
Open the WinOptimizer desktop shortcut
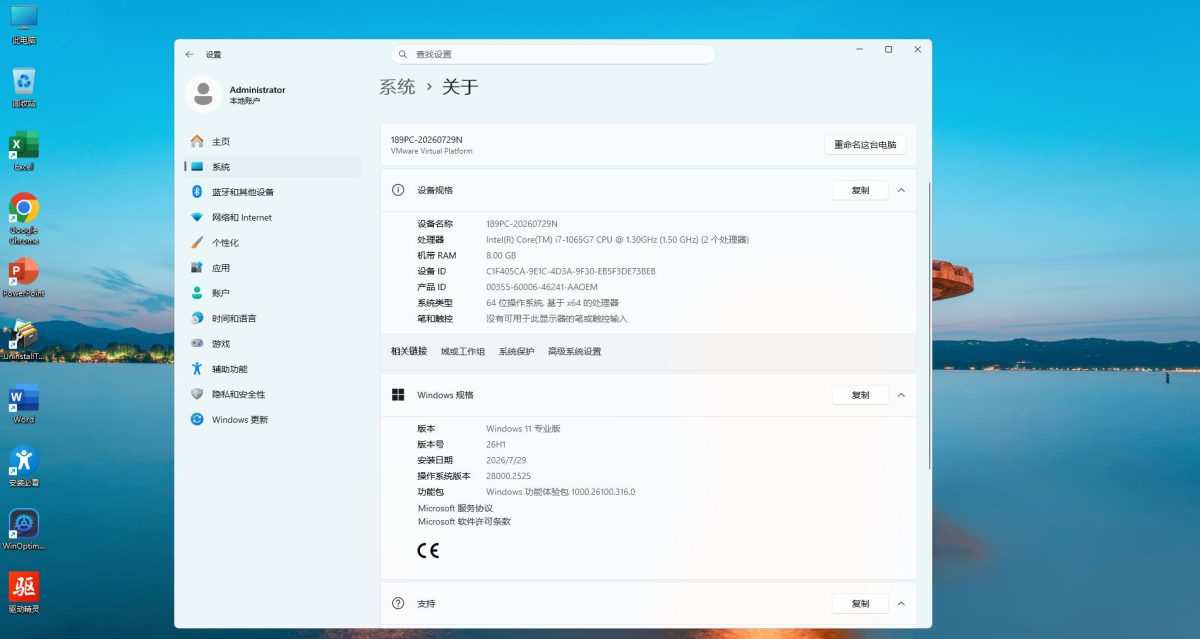point(24,530)
